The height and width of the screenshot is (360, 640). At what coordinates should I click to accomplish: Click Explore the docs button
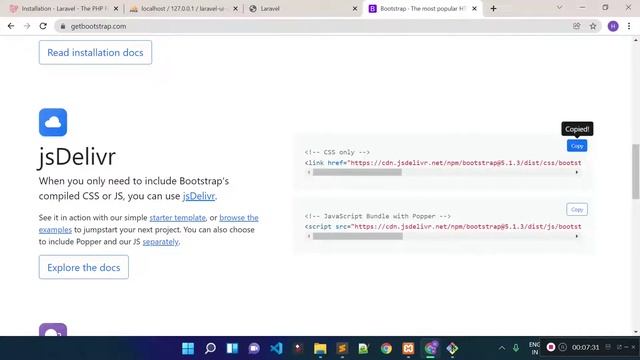tap(84, 267)
